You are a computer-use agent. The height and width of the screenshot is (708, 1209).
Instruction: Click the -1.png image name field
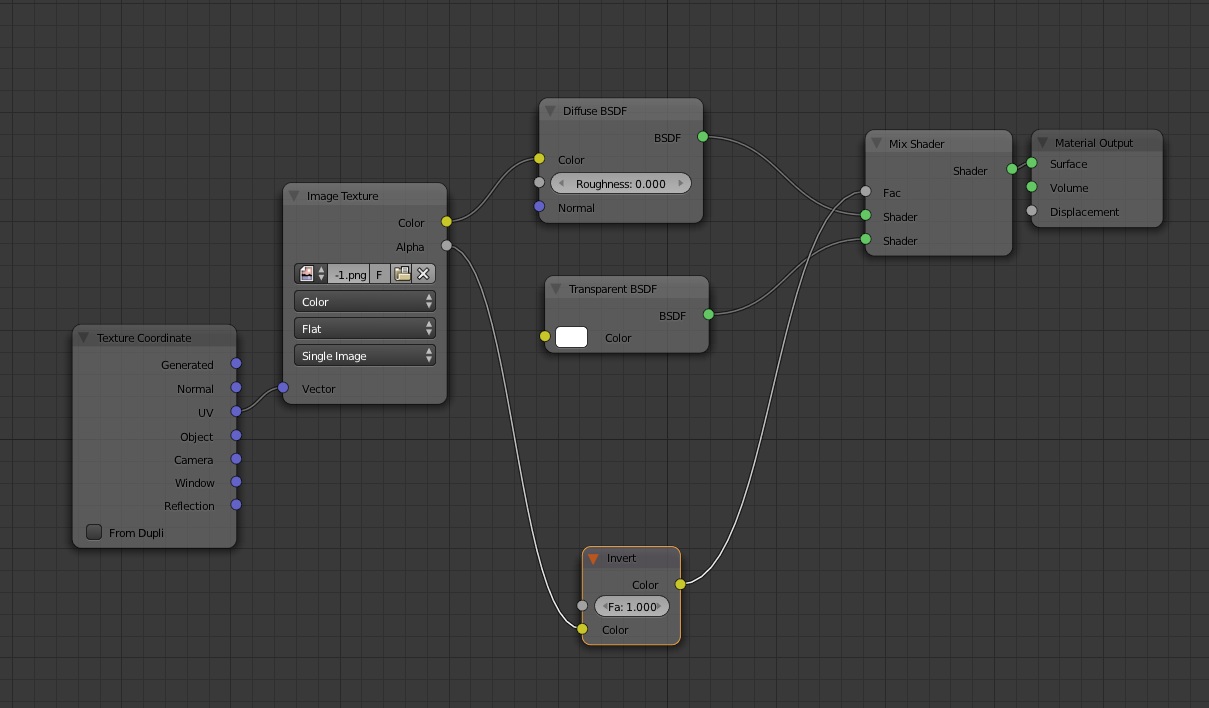(x=349, y=274)
